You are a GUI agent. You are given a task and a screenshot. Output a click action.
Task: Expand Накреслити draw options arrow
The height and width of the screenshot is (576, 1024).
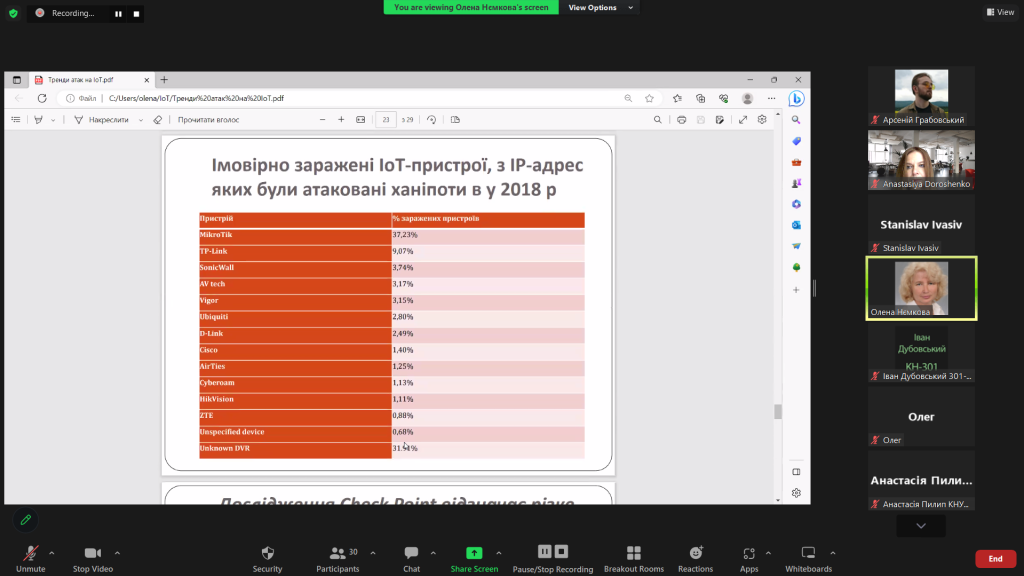tap(140, 120)
